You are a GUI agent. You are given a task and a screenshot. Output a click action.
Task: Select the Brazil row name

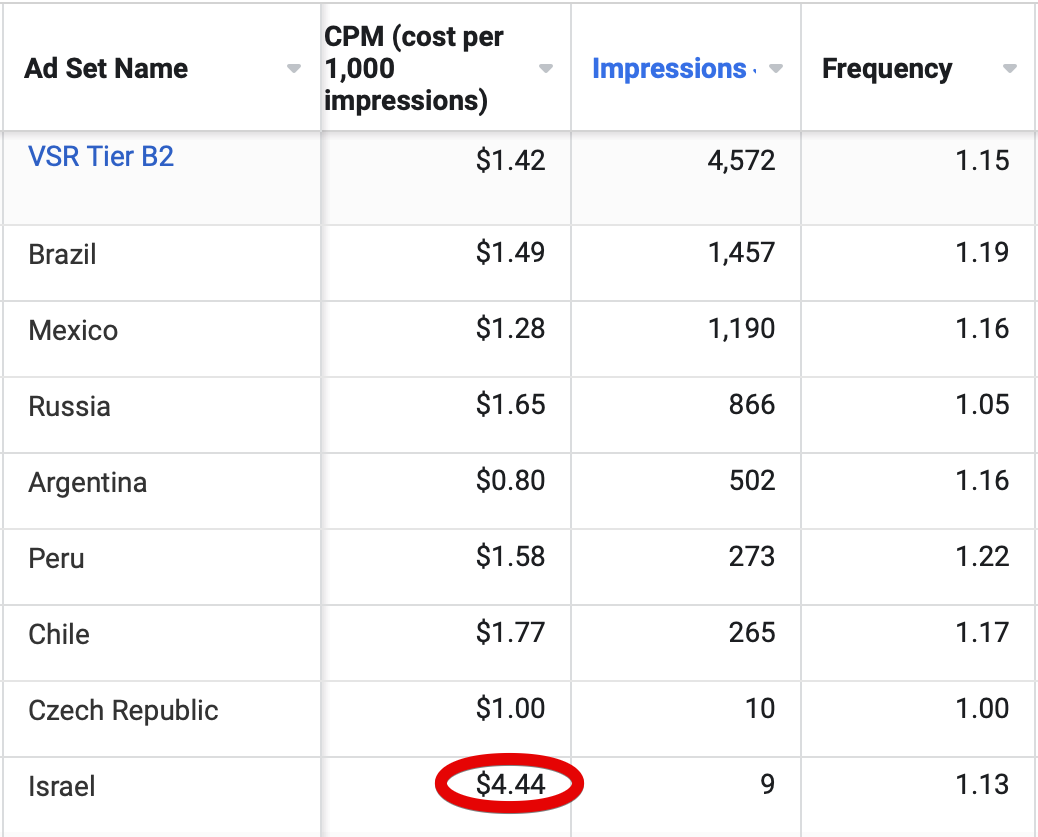[x=63, y=254]
